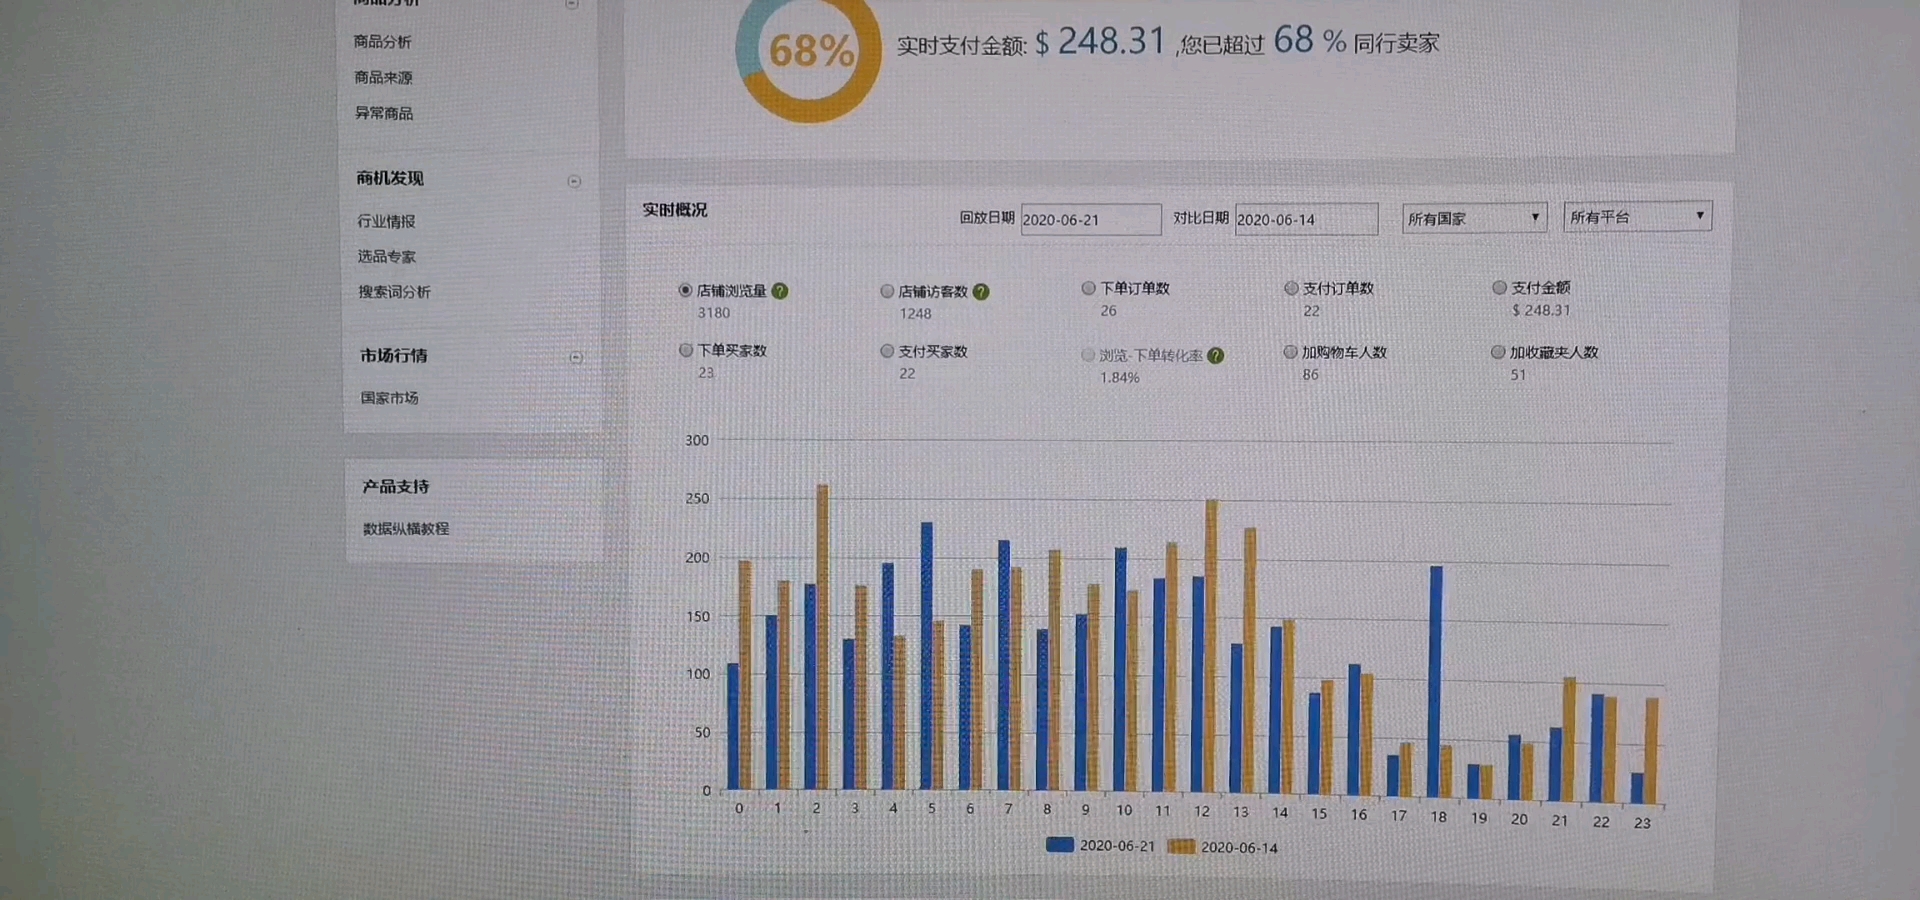Screen dimensions: 1920x900
Task: Open 行业情报 in the sidebar
Action: (x=386, y=221)
